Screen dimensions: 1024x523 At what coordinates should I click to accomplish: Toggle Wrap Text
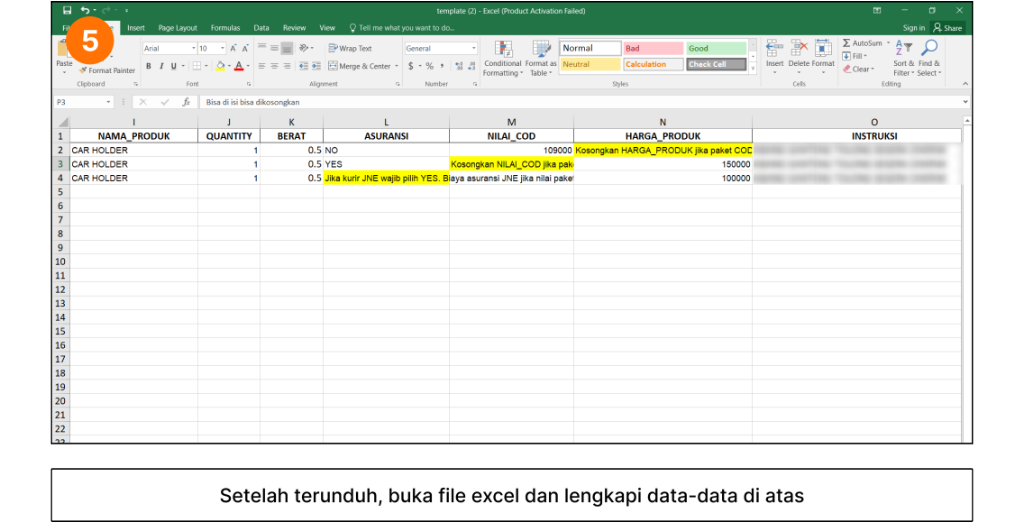tap(349, 48)
